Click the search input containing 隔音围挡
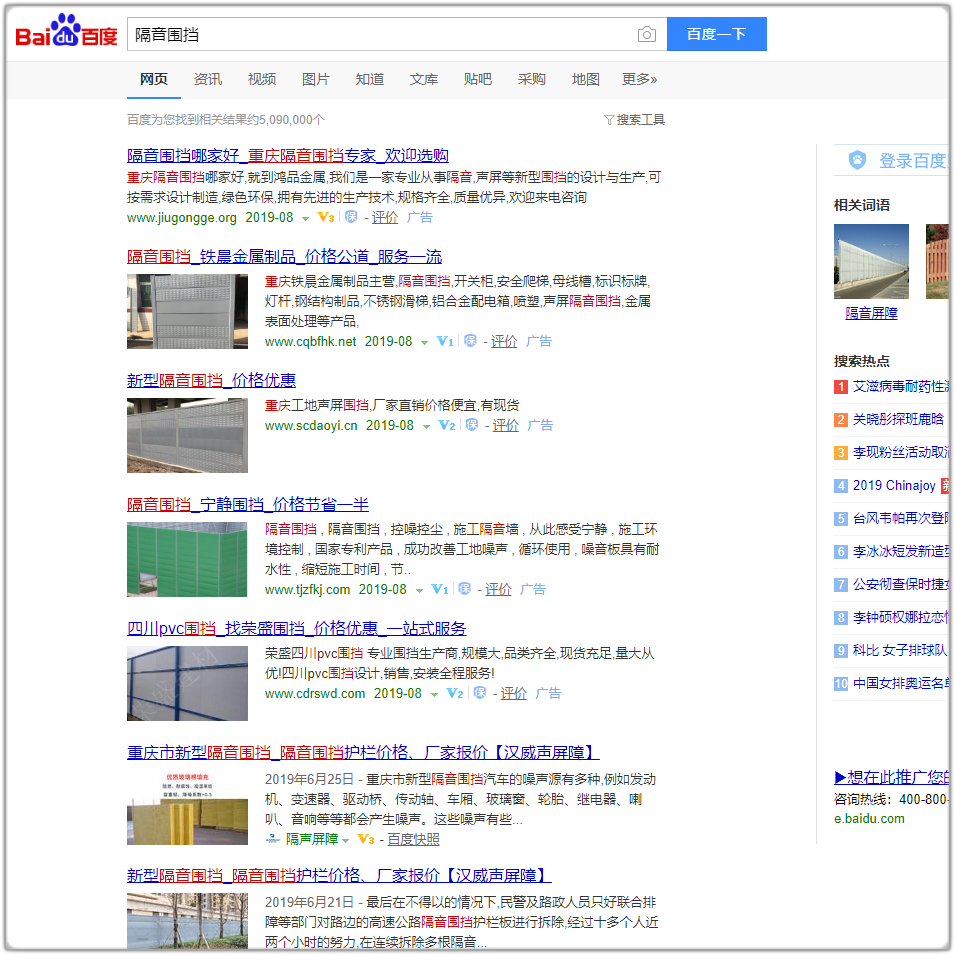 click(x=380, y=35)
